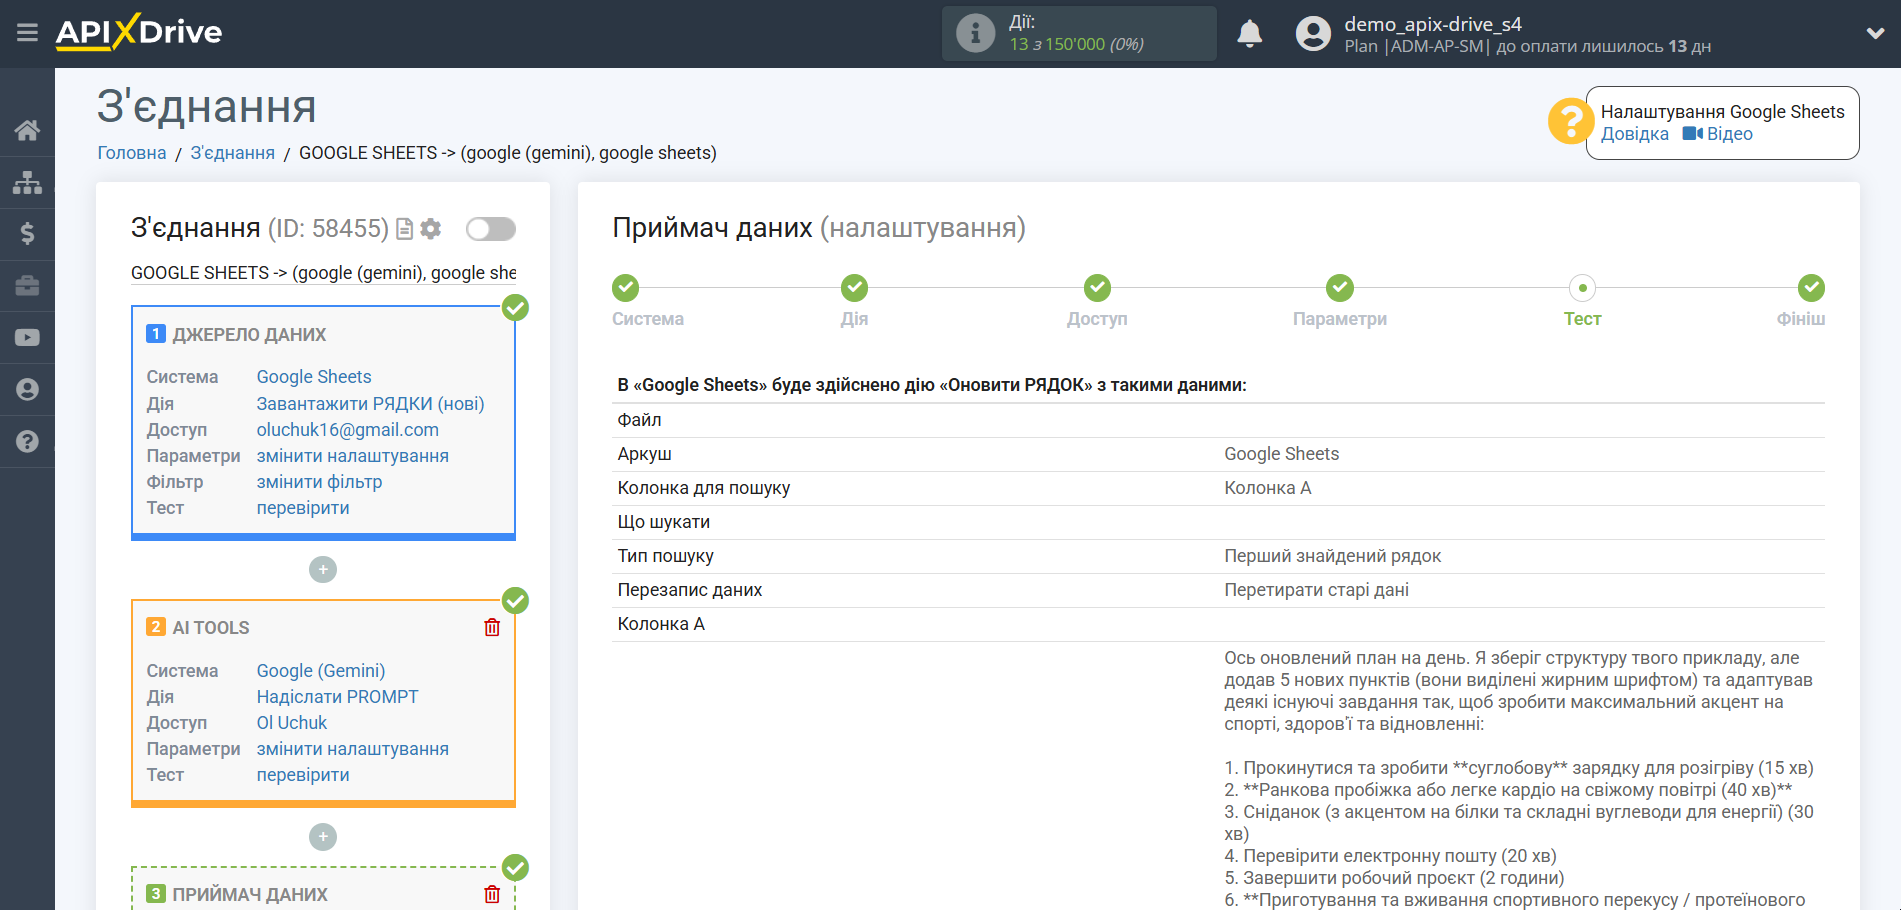Click the briefcase icon in the sidebar

(27, 286)
